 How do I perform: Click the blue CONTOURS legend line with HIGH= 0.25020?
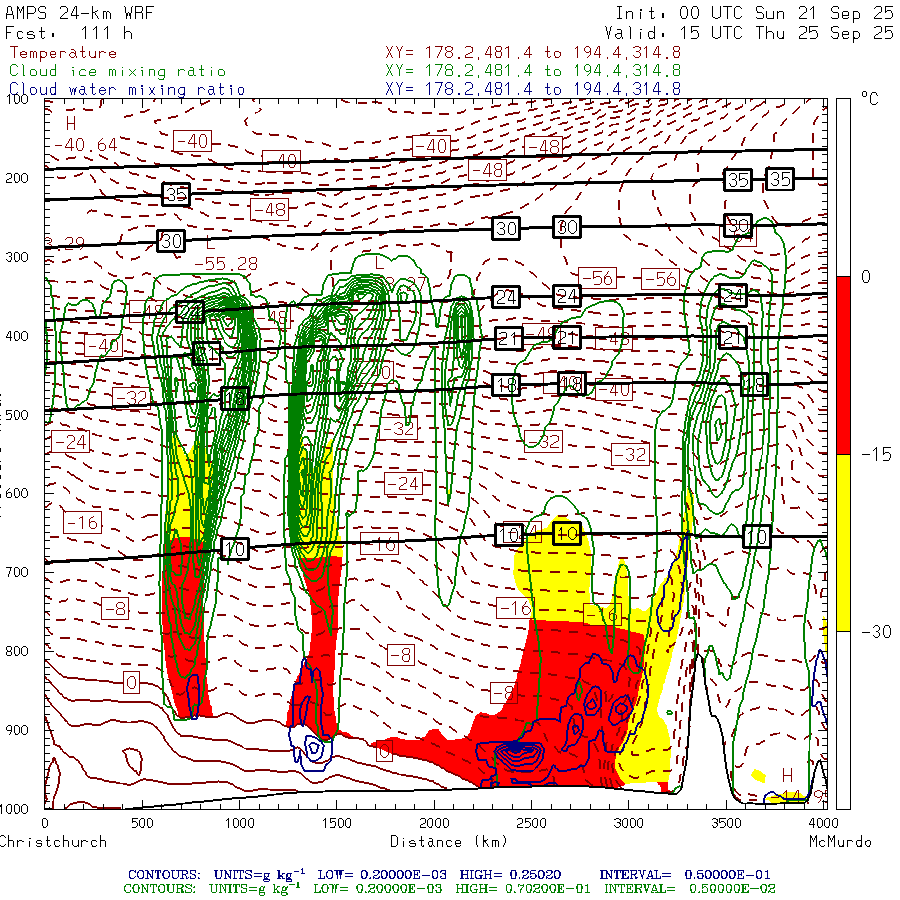point(449,875)
